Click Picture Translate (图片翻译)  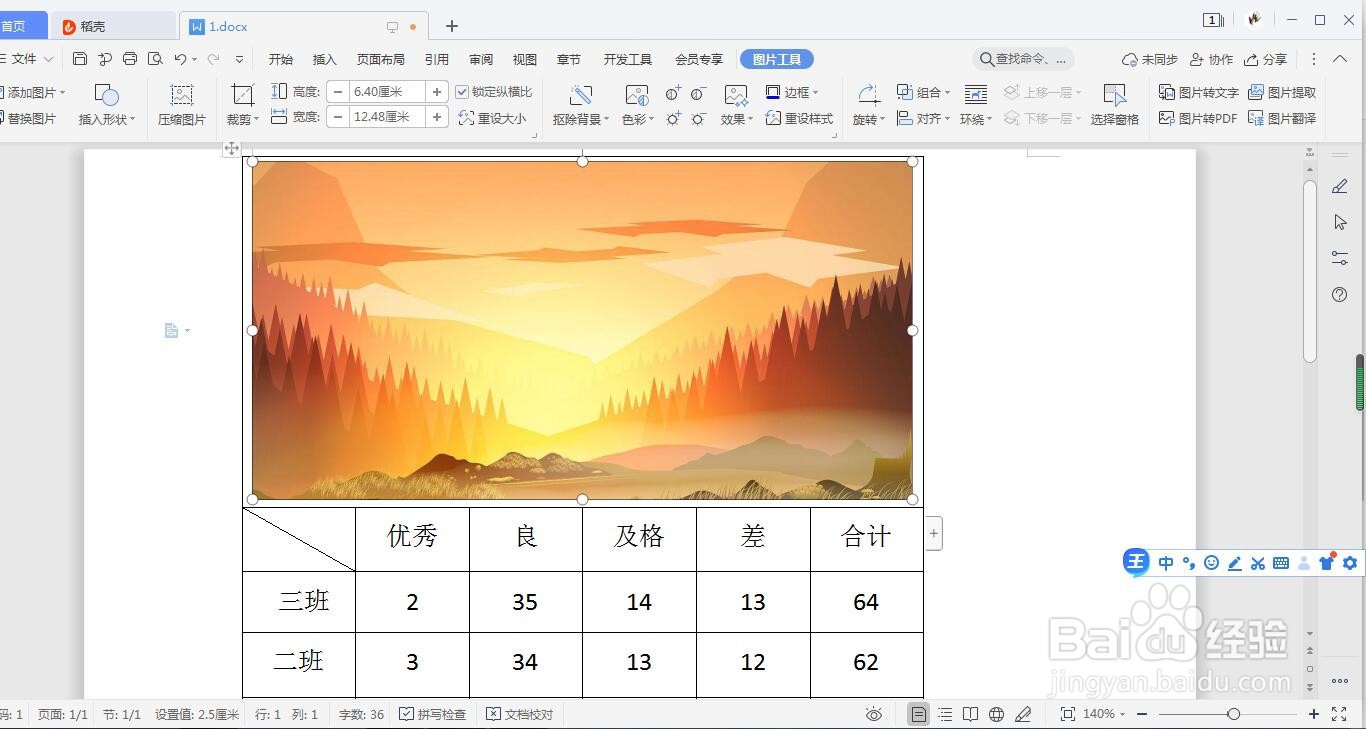(1282, 118)
